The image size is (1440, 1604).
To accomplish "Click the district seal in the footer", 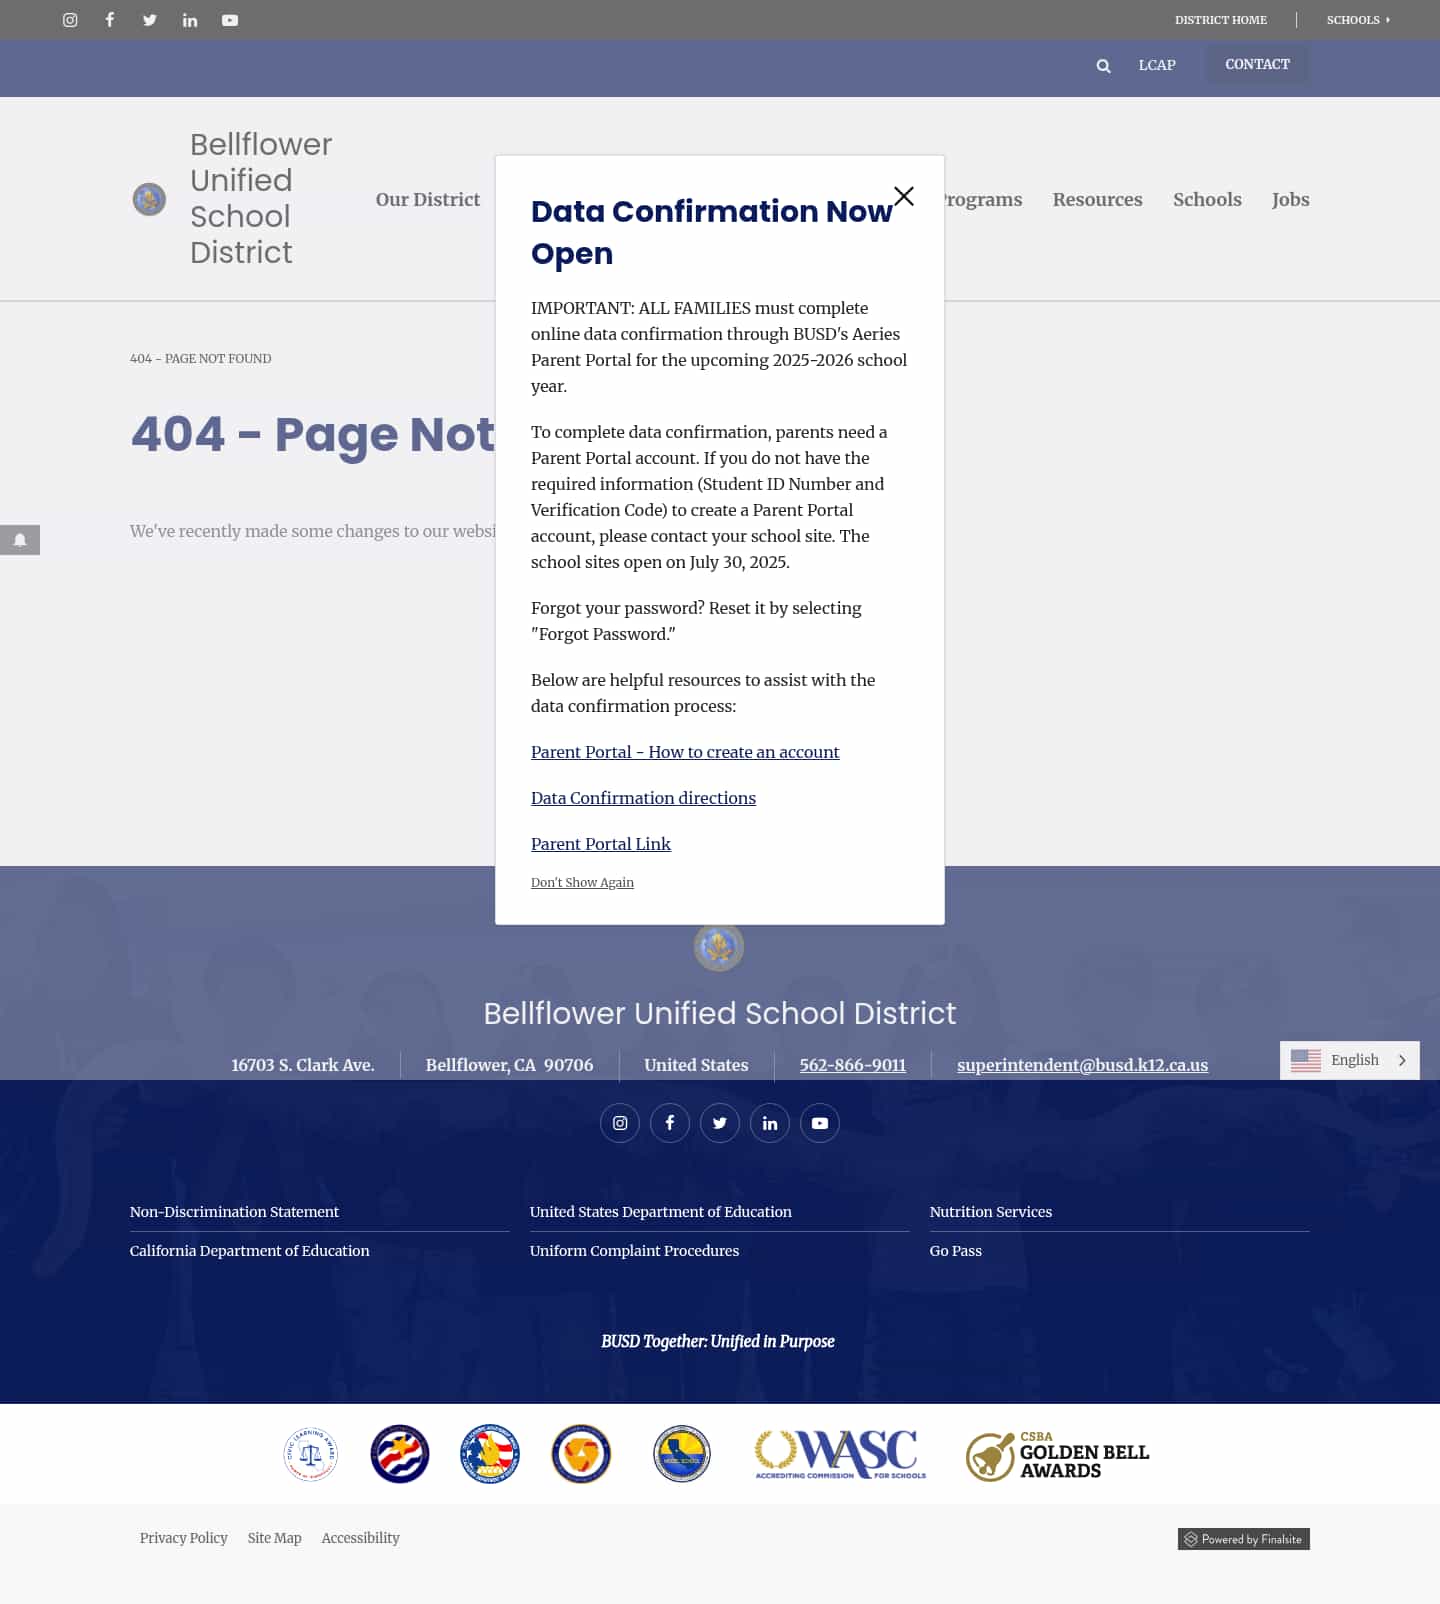I will pyautogui.click(x=719, y=946).
